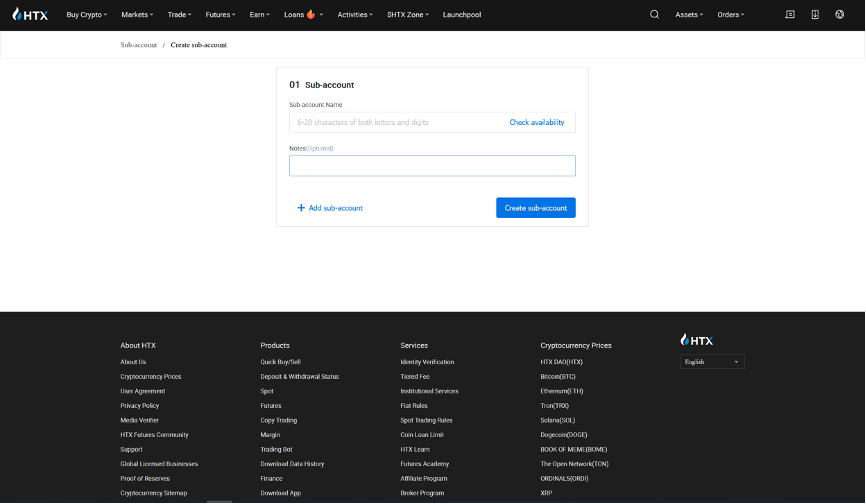Open Solana(SOL) price link
The image size is (866, 504).
[557, 420]
